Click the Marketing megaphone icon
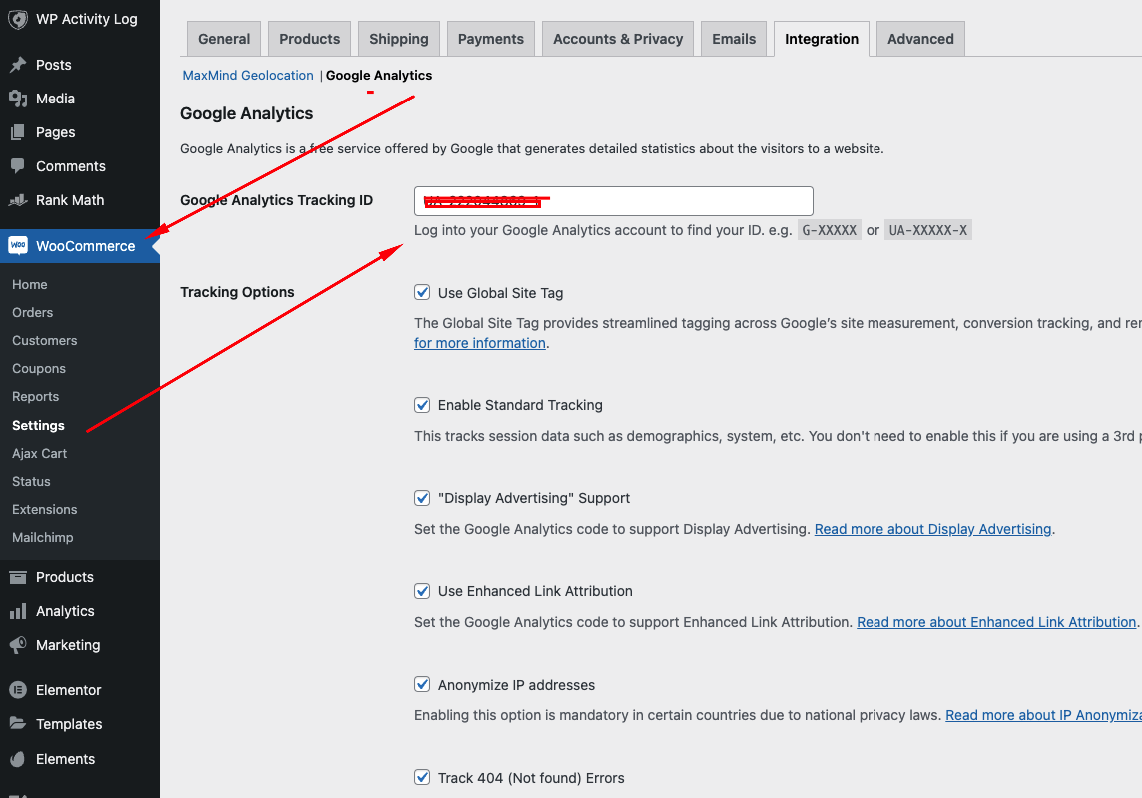Screen dimensions: 1142x798 18,644
